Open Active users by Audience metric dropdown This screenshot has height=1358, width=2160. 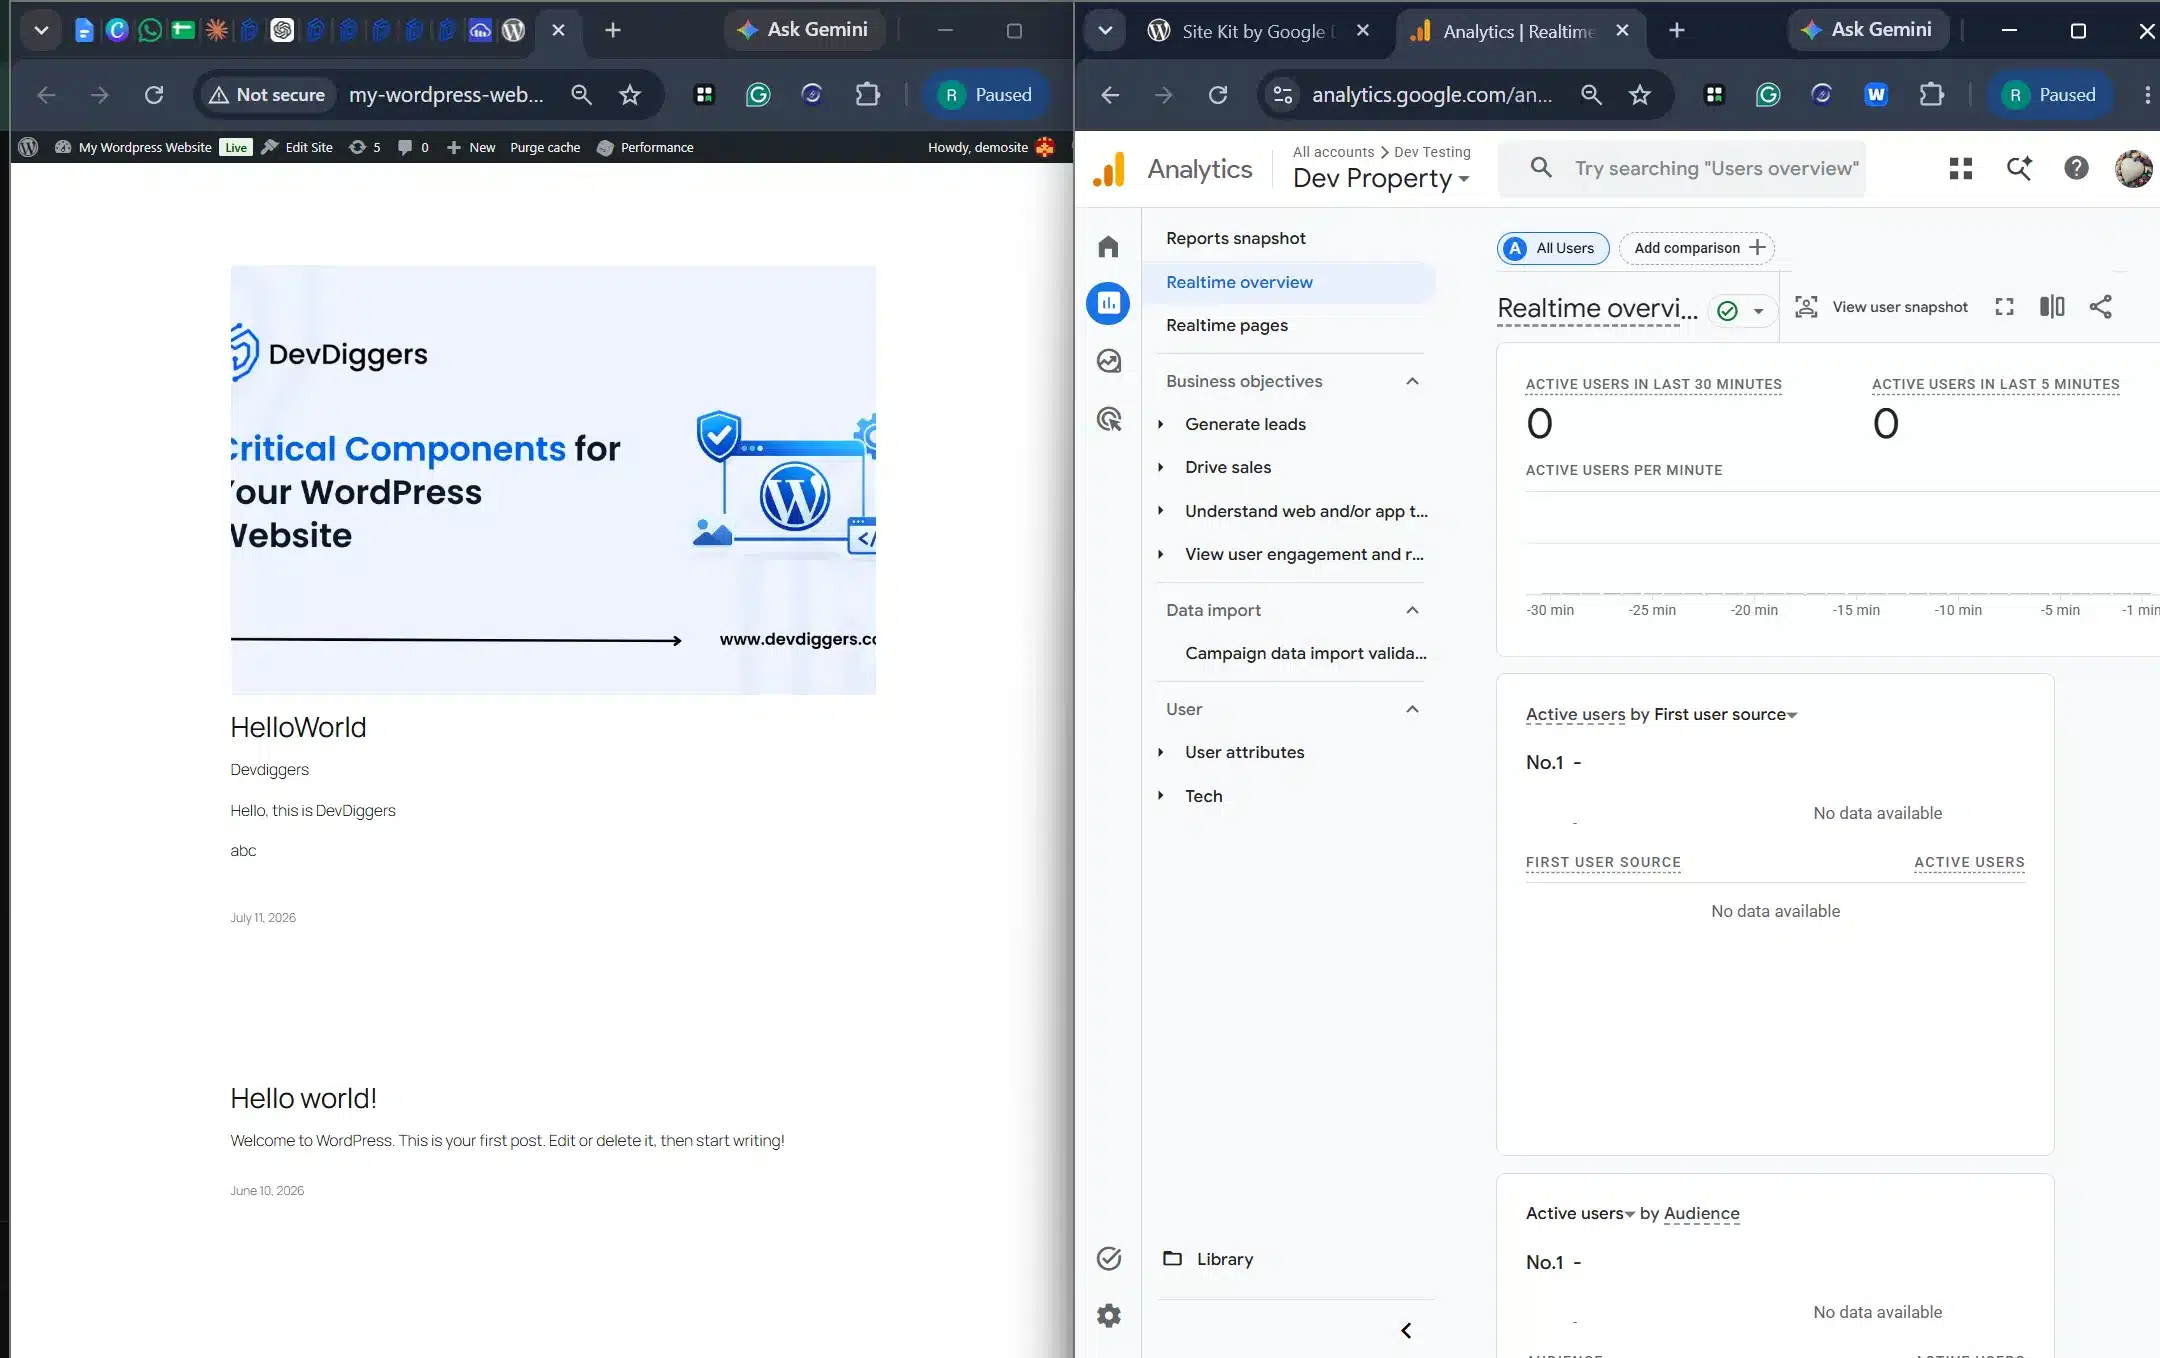1580,1213
